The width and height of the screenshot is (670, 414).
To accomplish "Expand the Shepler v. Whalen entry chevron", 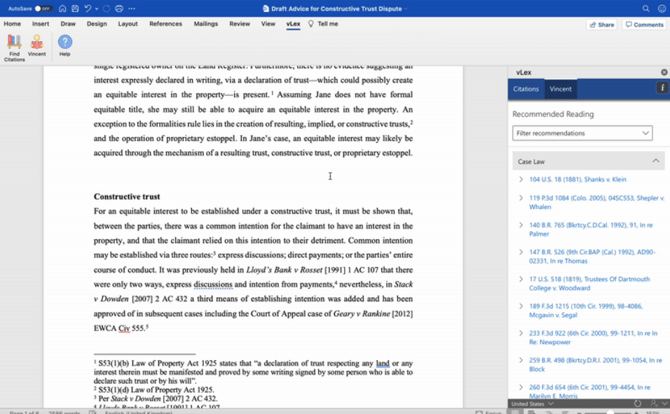I will pyautogui.click(x=521, y=198).
